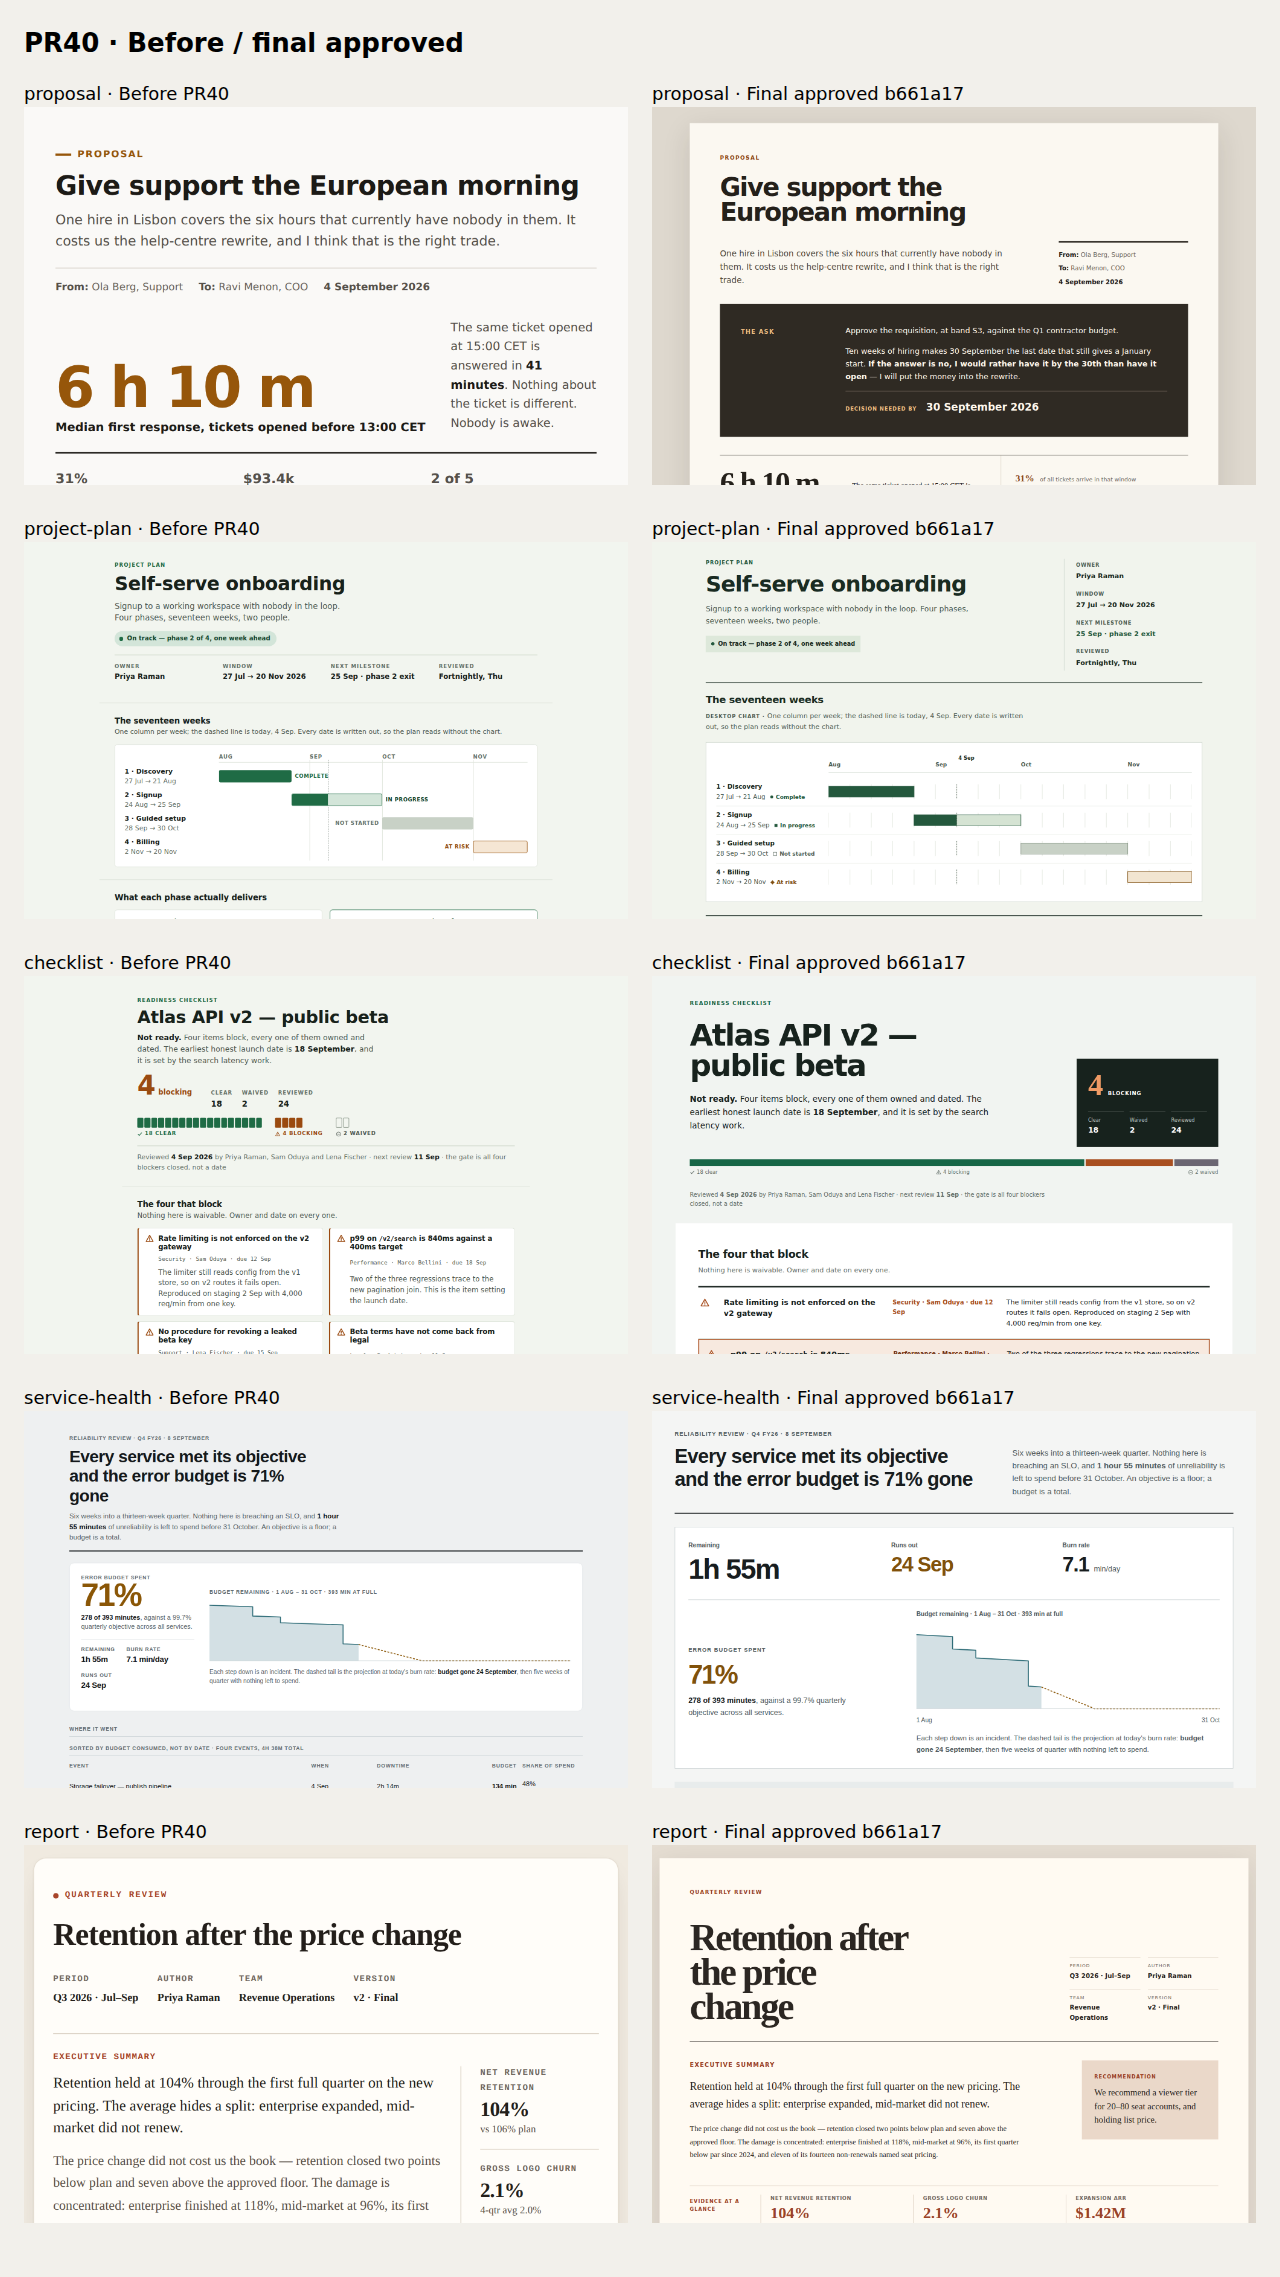
Task: Click green-orange progress bar in Final checklist
Action: [954, 1163]
